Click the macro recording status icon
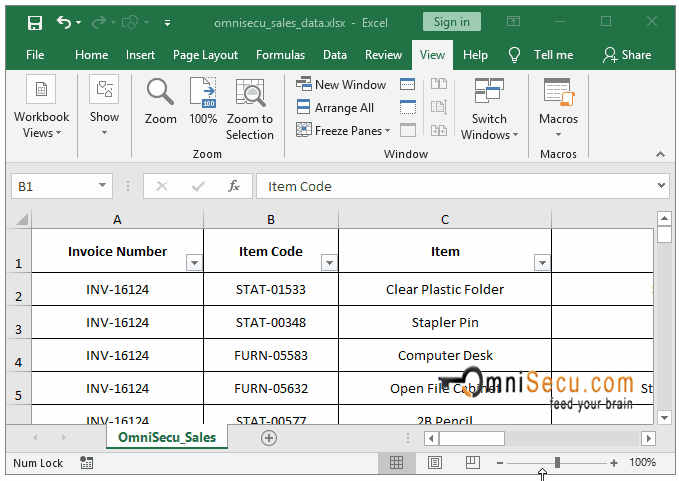679x481 pixels. pyautogui.click(x=87, y=463)
